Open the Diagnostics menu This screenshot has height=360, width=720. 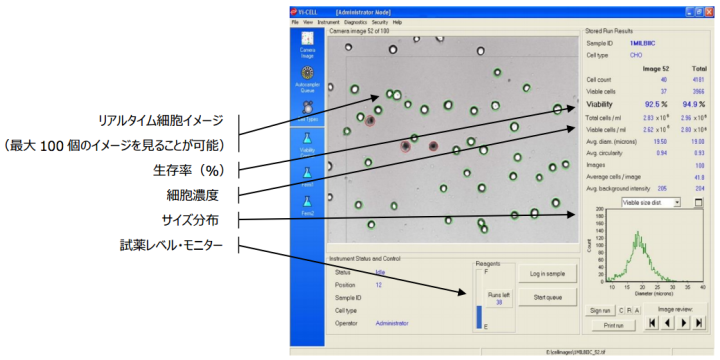(x=355, y=22)
